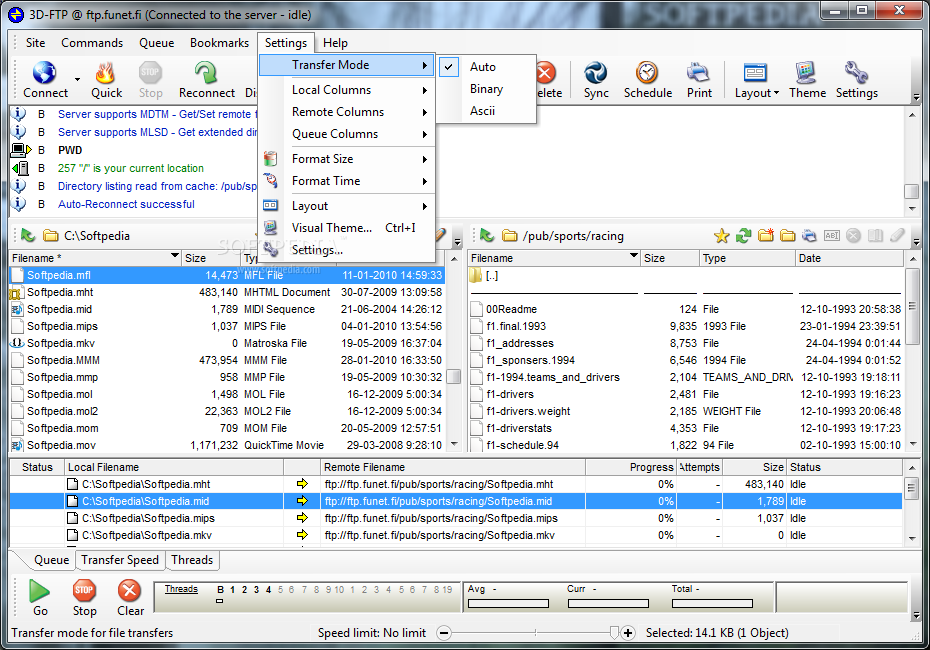
Task: Open the Bookmarks menu
Action: coord(219,43)
